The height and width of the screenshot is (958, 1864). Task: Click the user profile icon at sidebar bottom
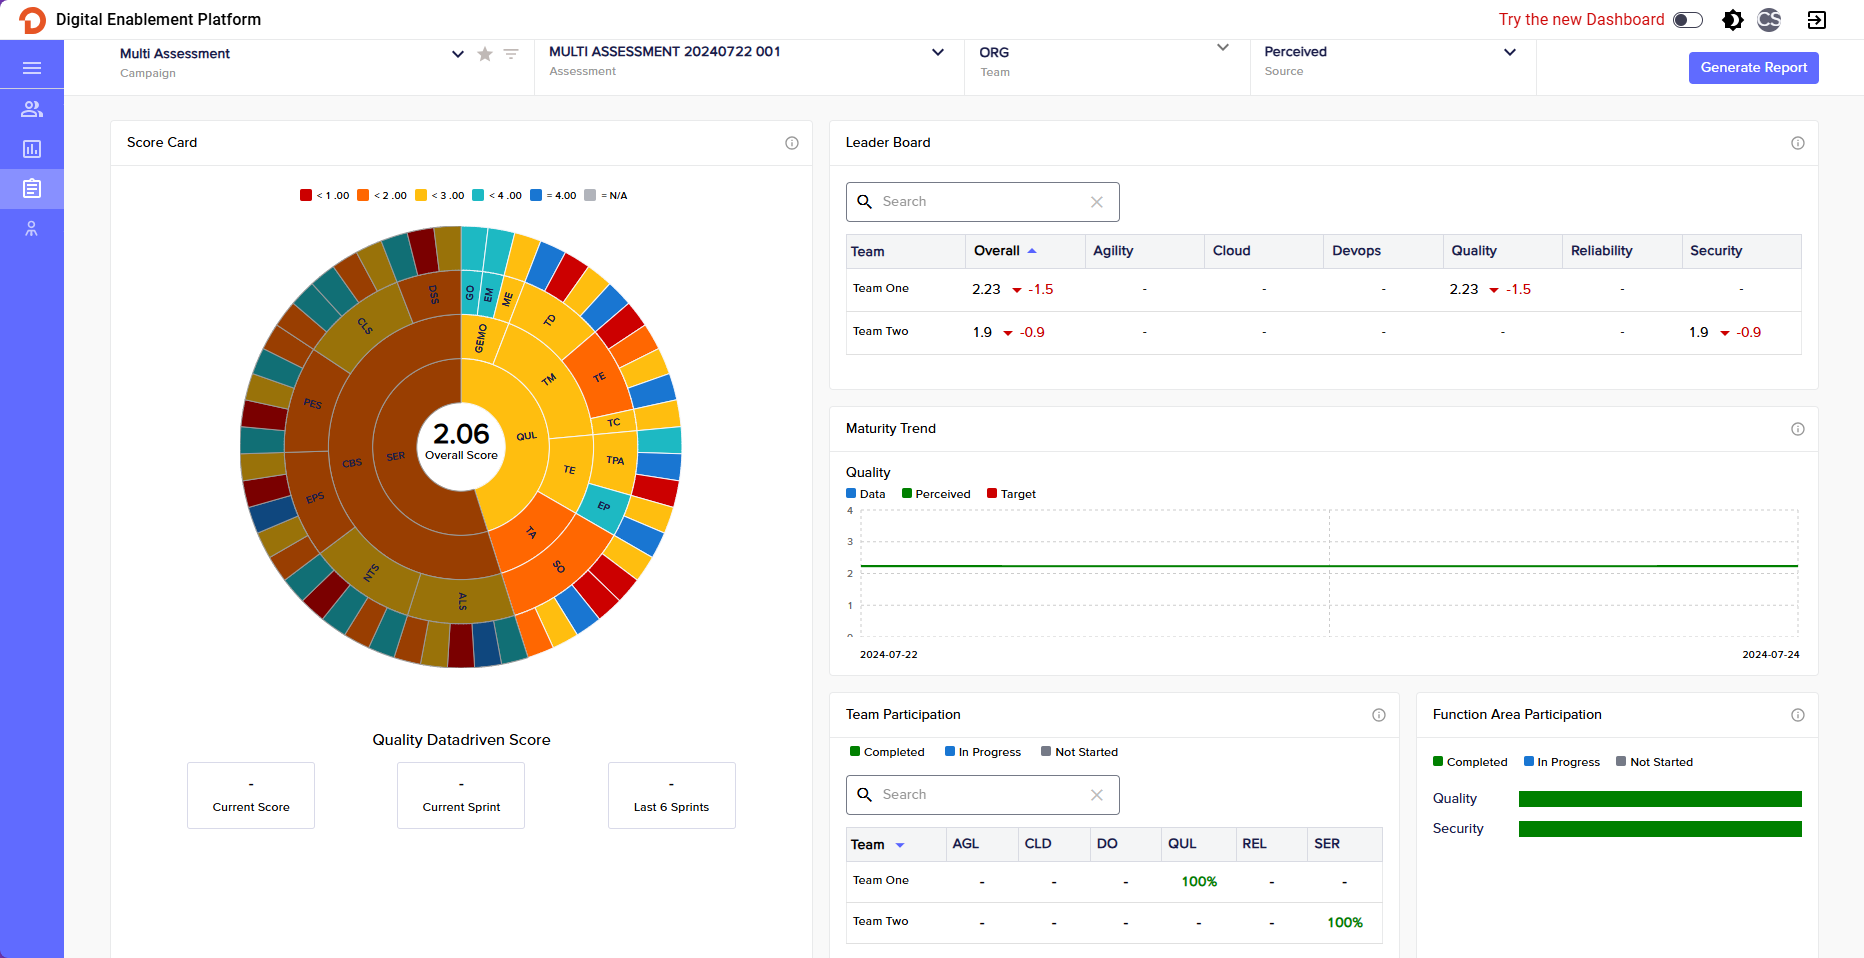[32, 228]
